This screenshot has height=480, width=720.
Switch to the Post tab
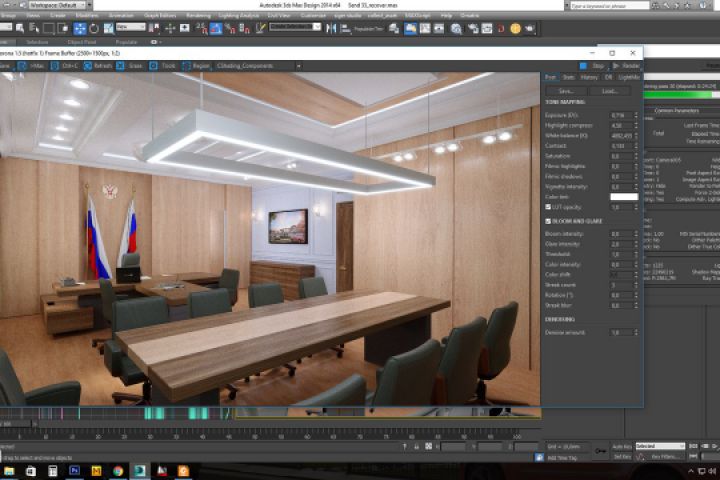550,78
